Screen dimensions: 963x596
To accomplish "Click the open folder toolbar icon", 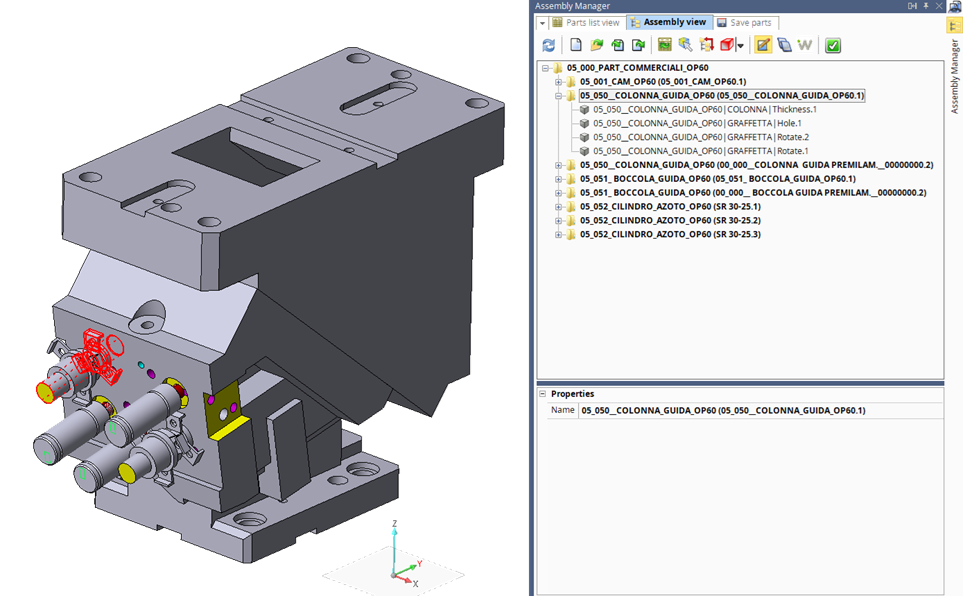I will tap(597, 45).
